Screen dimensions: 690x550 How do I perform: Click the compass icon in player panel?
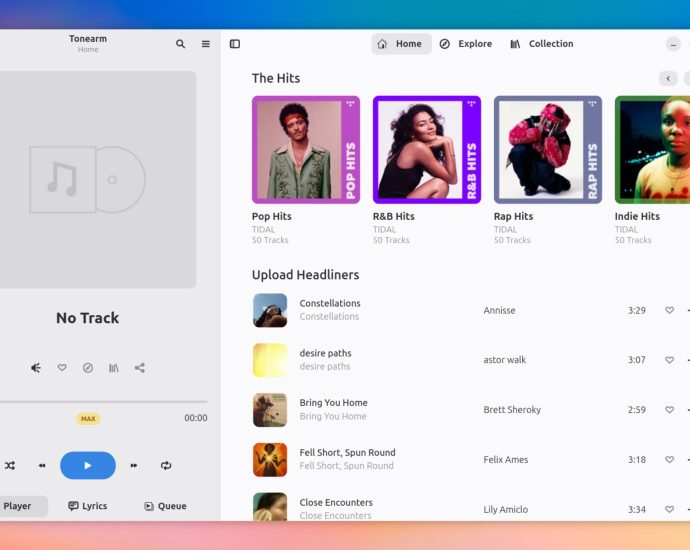(88, 368)
